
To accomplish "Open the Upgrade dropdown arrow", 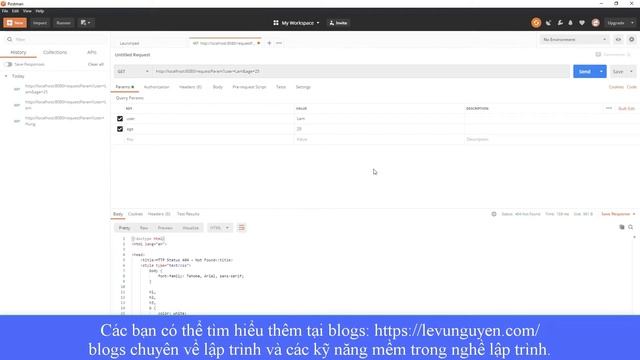I will point(632,23).
